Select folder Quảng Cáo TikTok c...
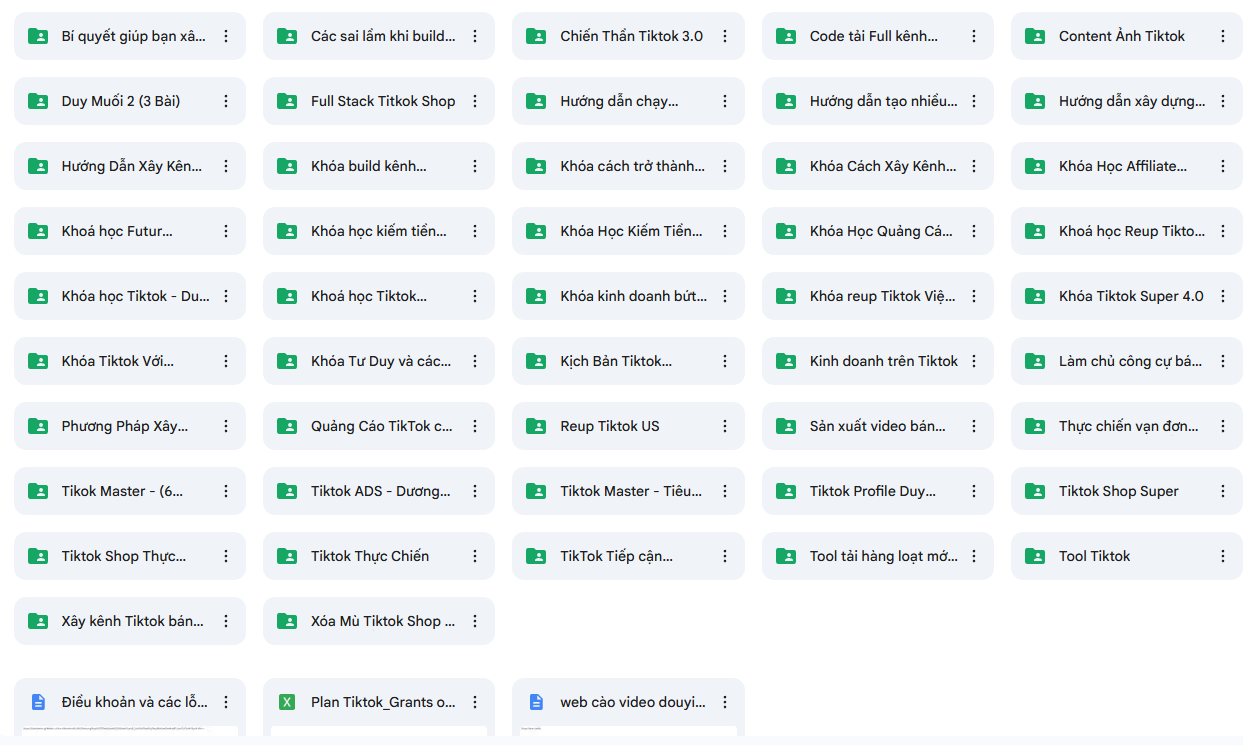Screen dimensions: 1243x745 click(379, 426)
